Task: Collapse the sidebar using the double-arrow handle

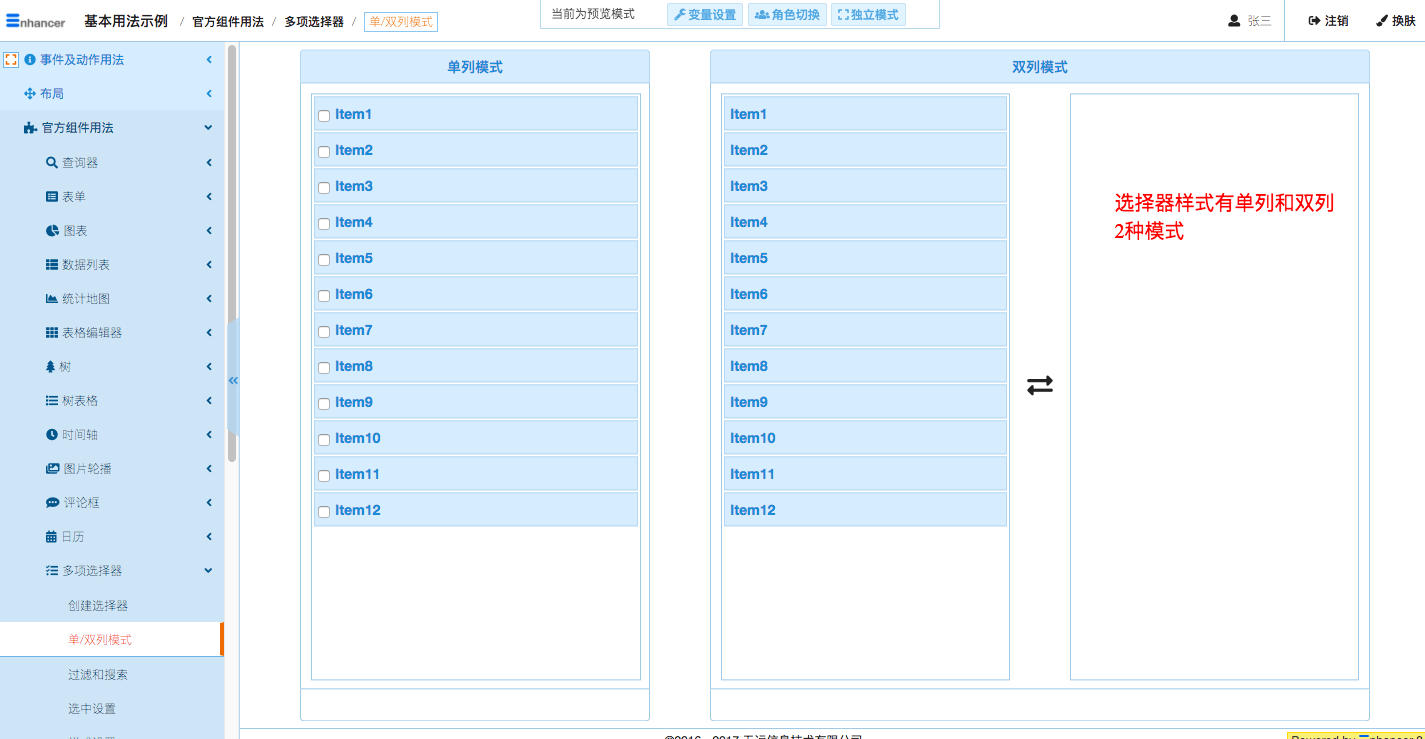Action: pyautogui.click(x=233, y=380)
